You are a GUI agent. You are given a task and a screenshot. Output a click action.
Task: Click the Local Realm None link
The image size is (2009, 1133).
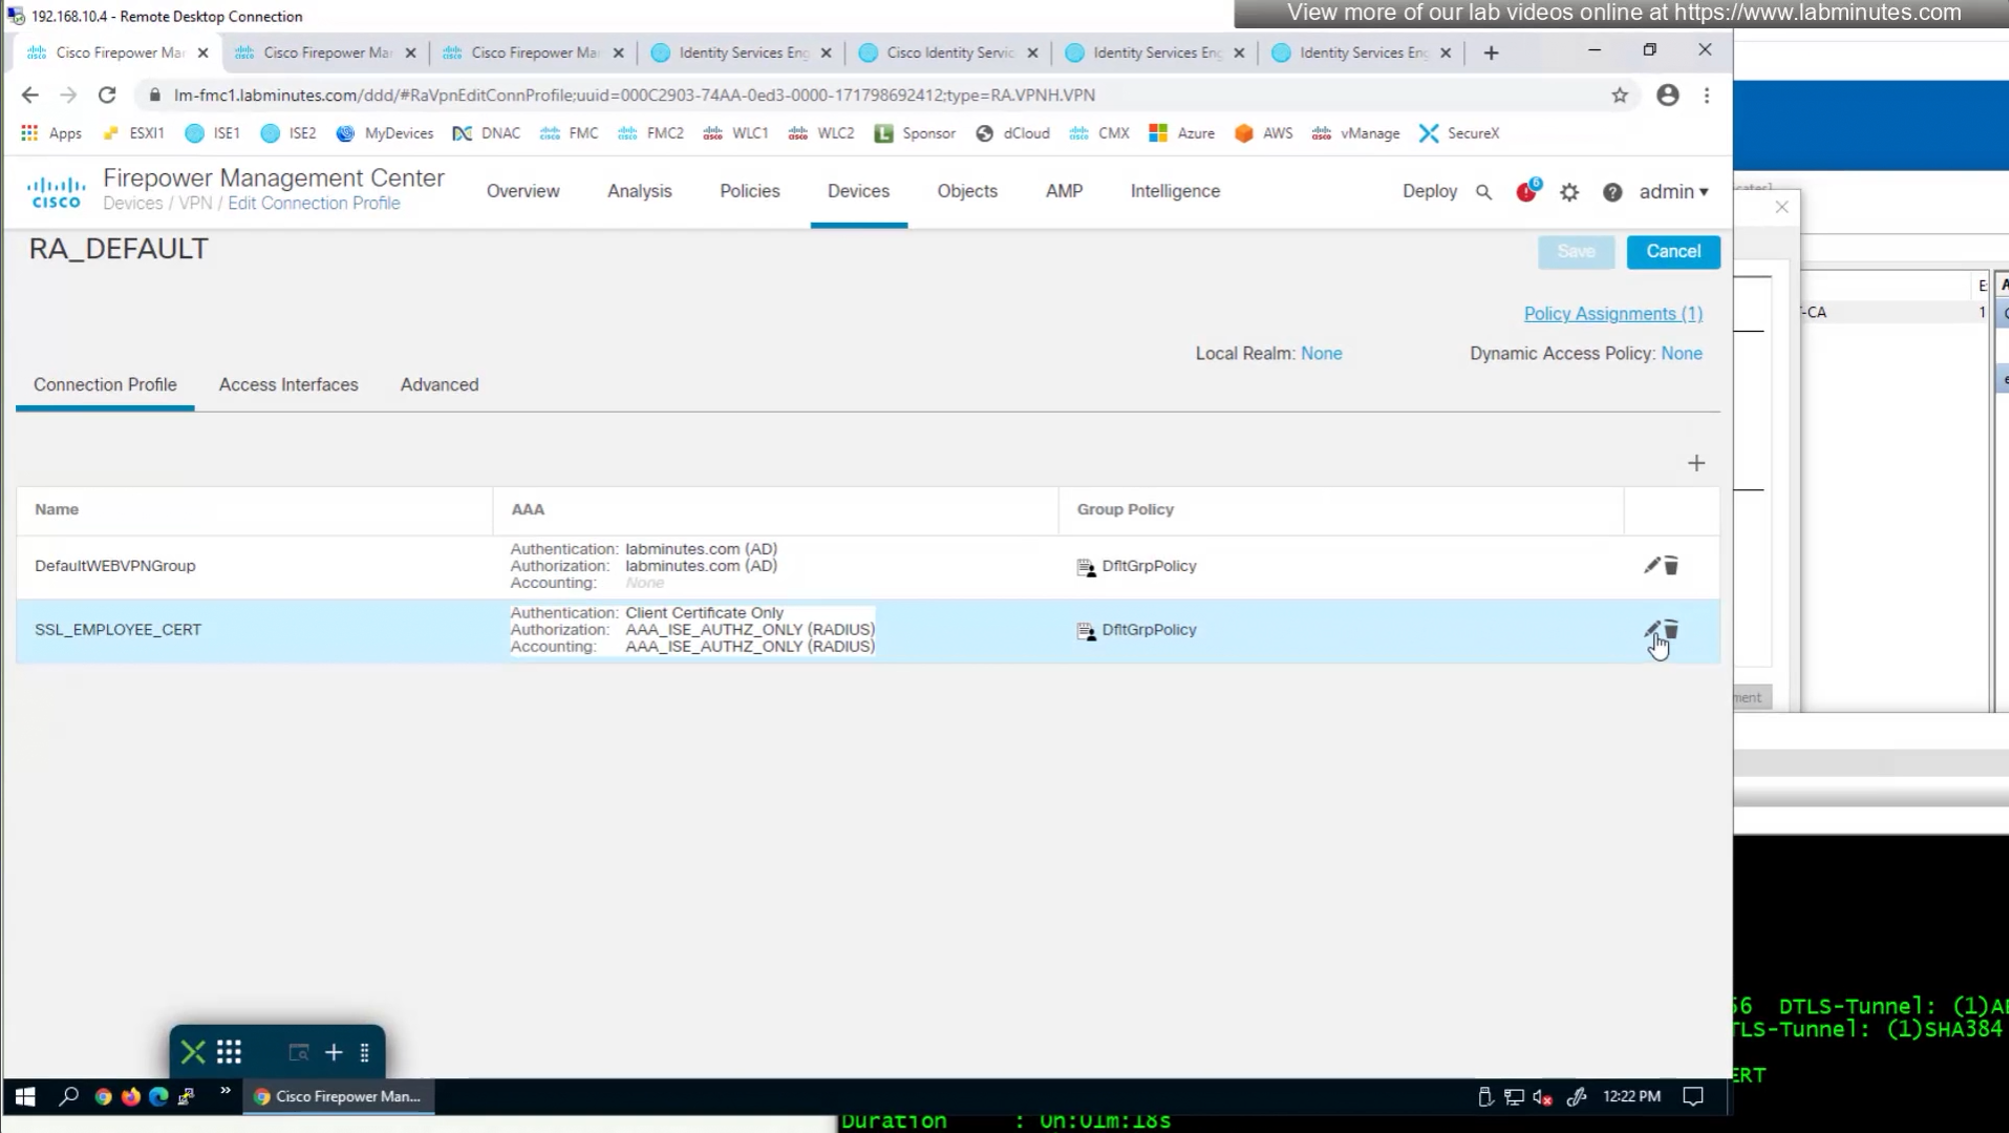[1321, 353]
